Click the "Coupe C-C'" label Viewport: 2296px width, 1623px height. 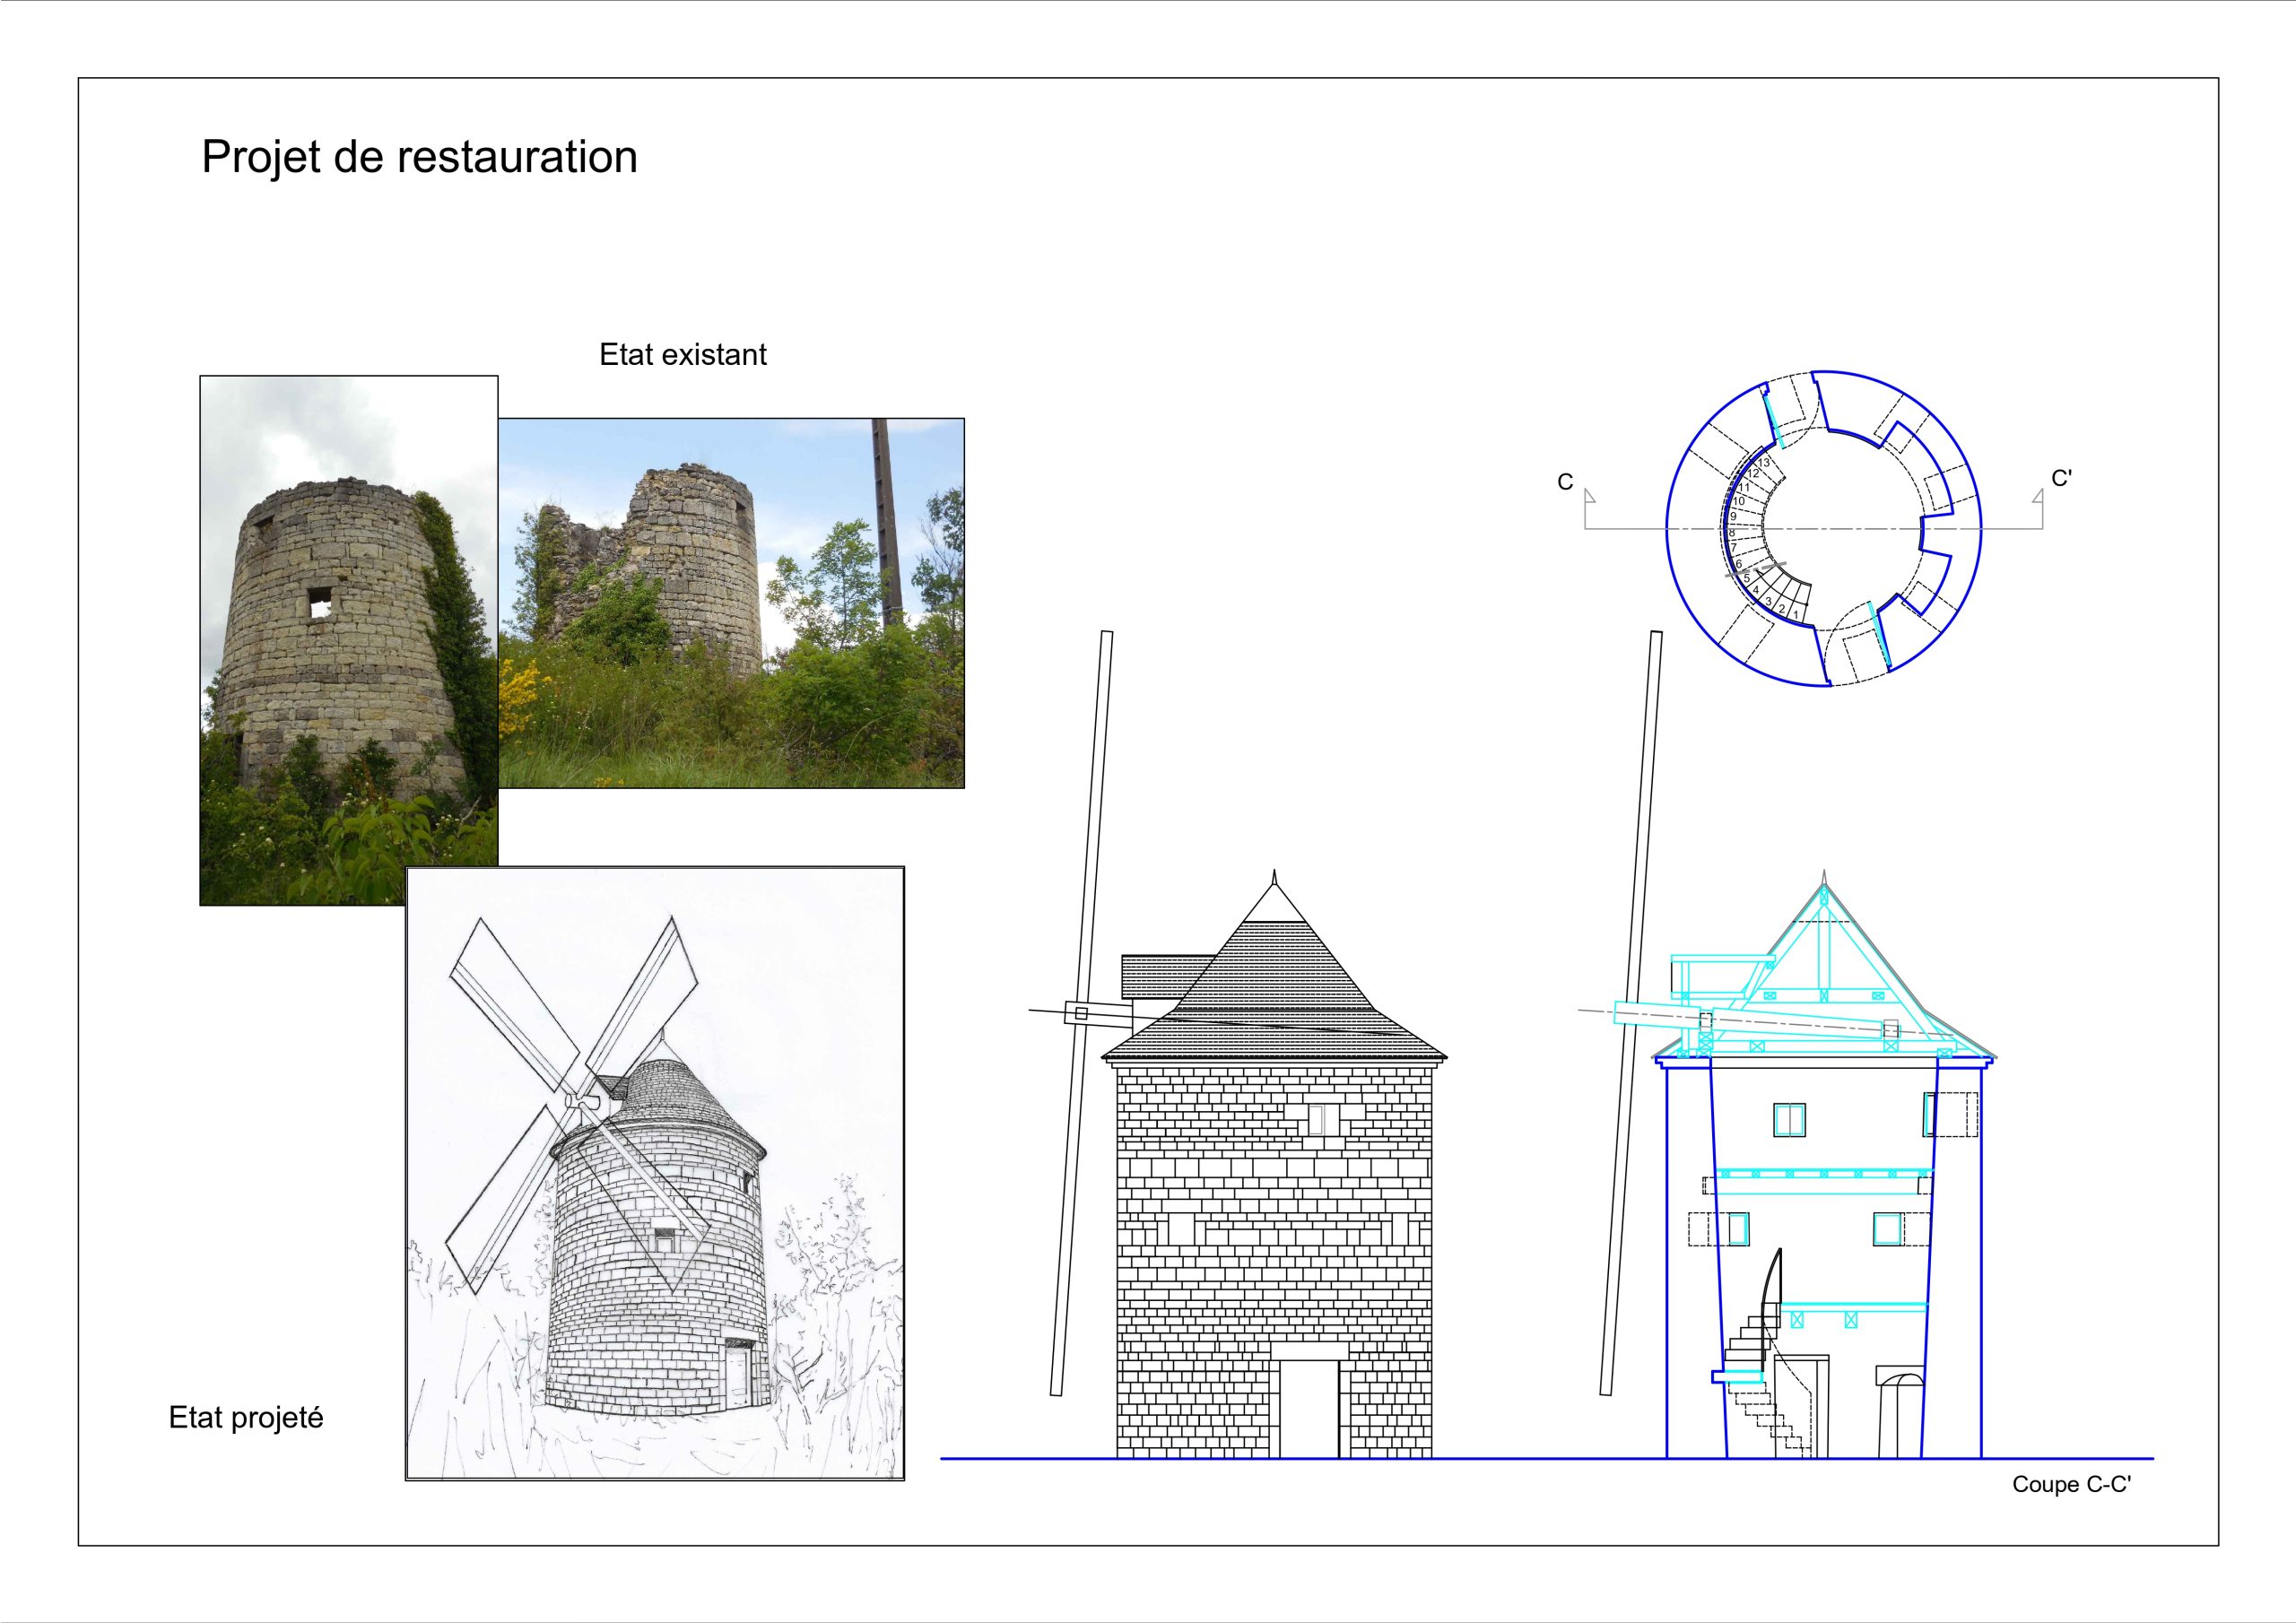(2071, 1484)
